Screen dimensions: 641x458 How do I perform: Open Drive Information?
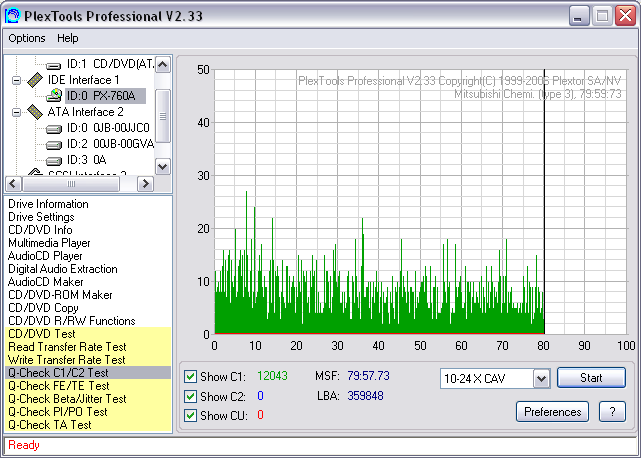[48, 204]
